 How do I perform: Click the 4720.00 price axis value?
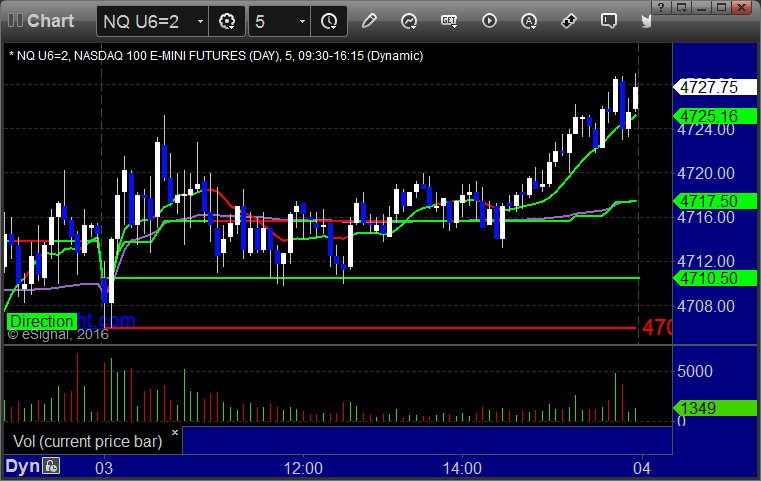click(x=706, y=173)
